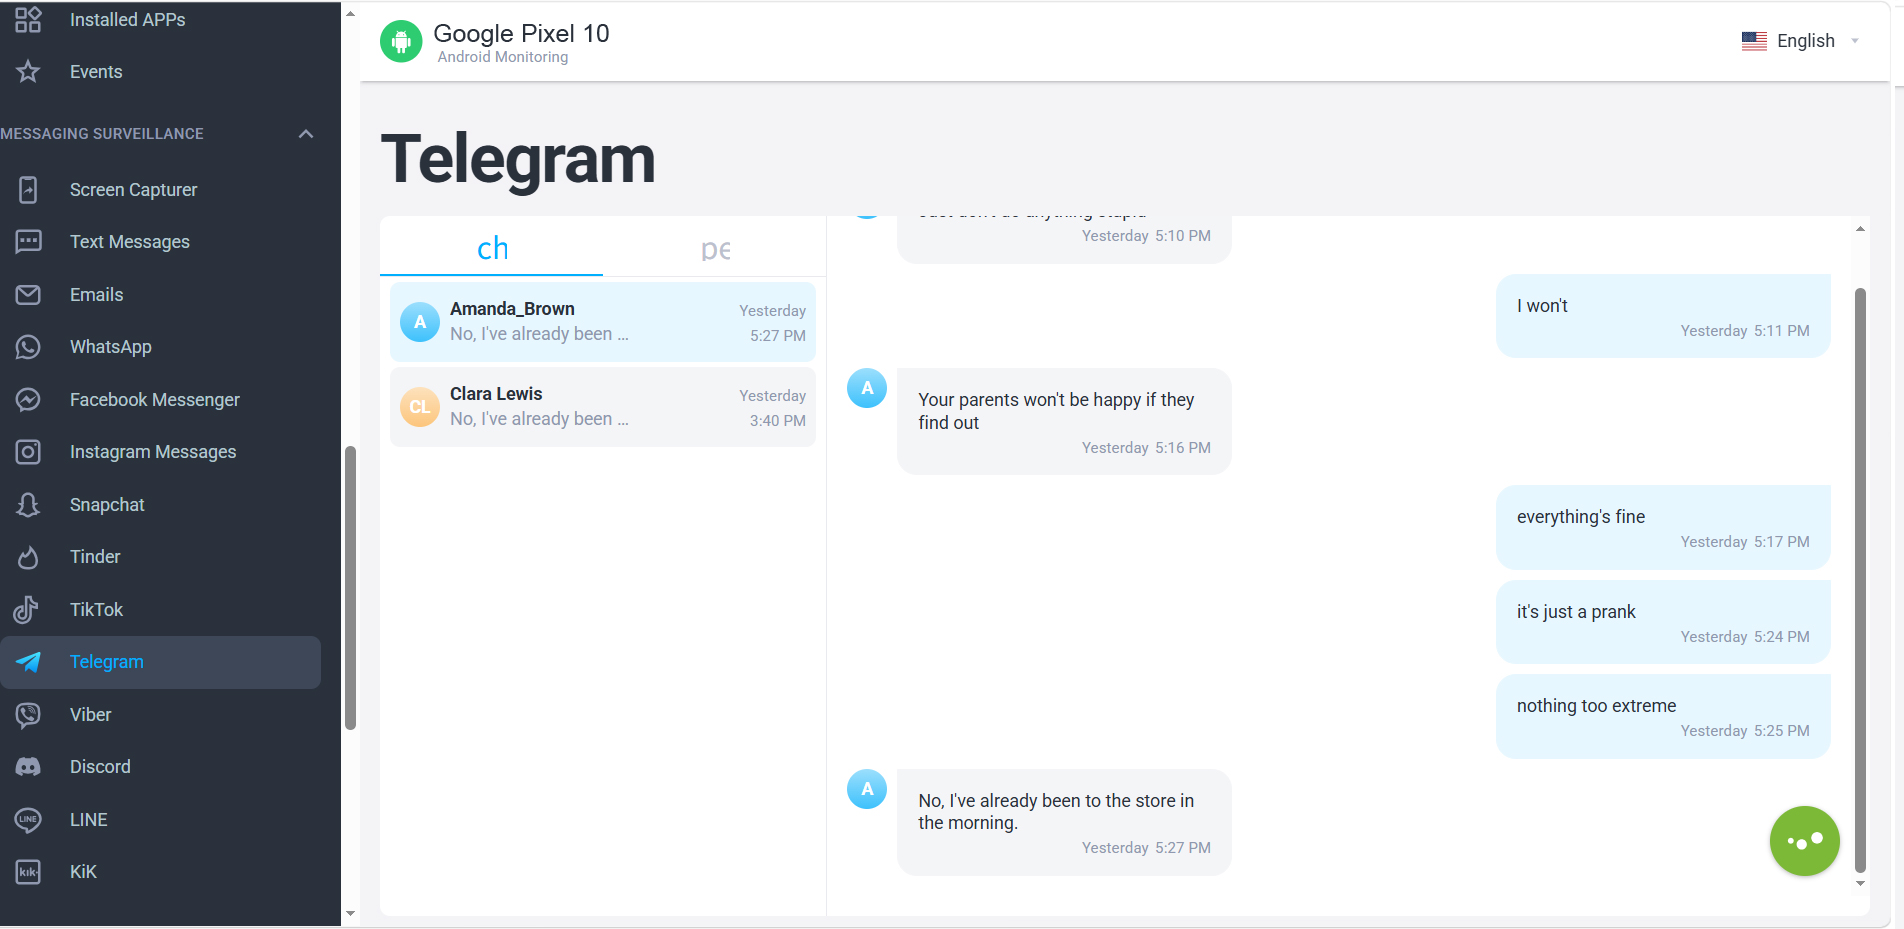
Task: Click the 'nothing too extreme' message
Action: pos(1663,716)
